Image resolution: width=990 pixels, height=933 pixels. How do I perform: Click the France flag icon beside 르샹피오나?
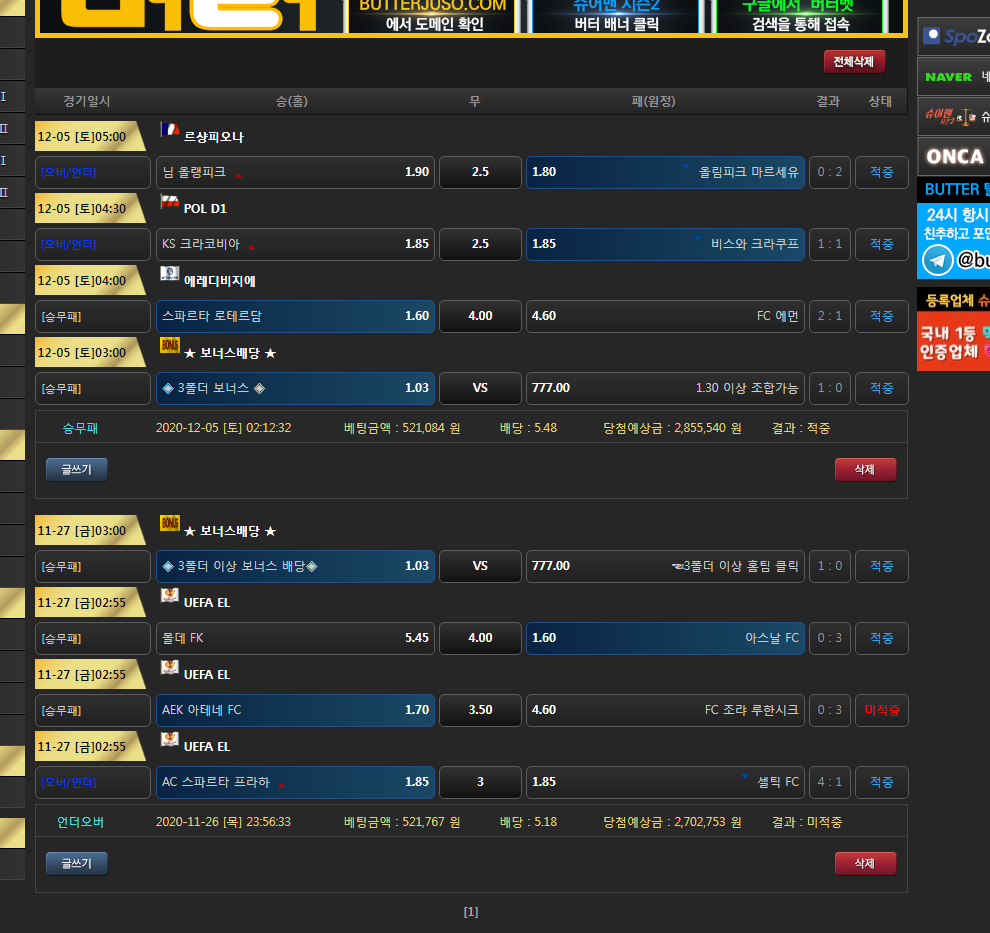coord(169,130)
